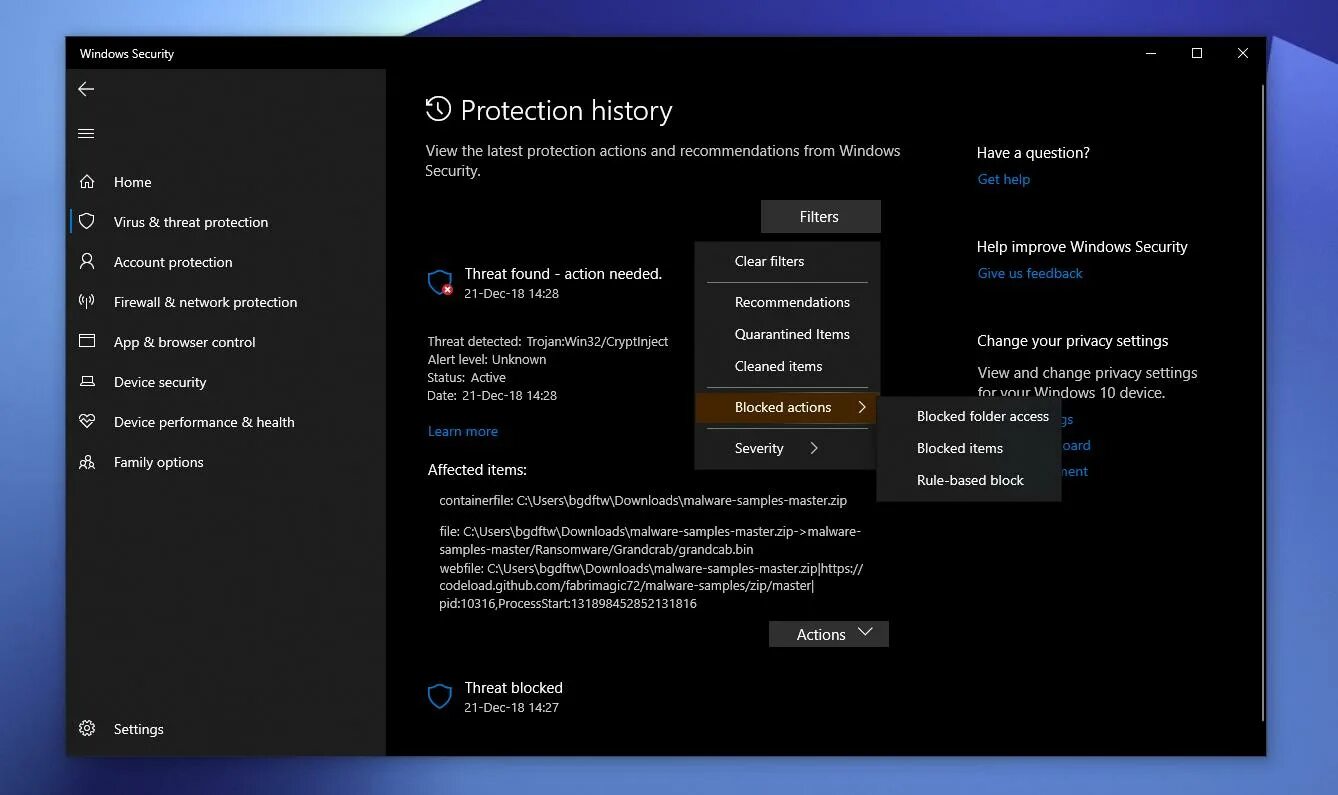Click the Threat found shield icon with red X
Image resolution: width=1338 pixels, height=795 pixels.
coord(440,283)
